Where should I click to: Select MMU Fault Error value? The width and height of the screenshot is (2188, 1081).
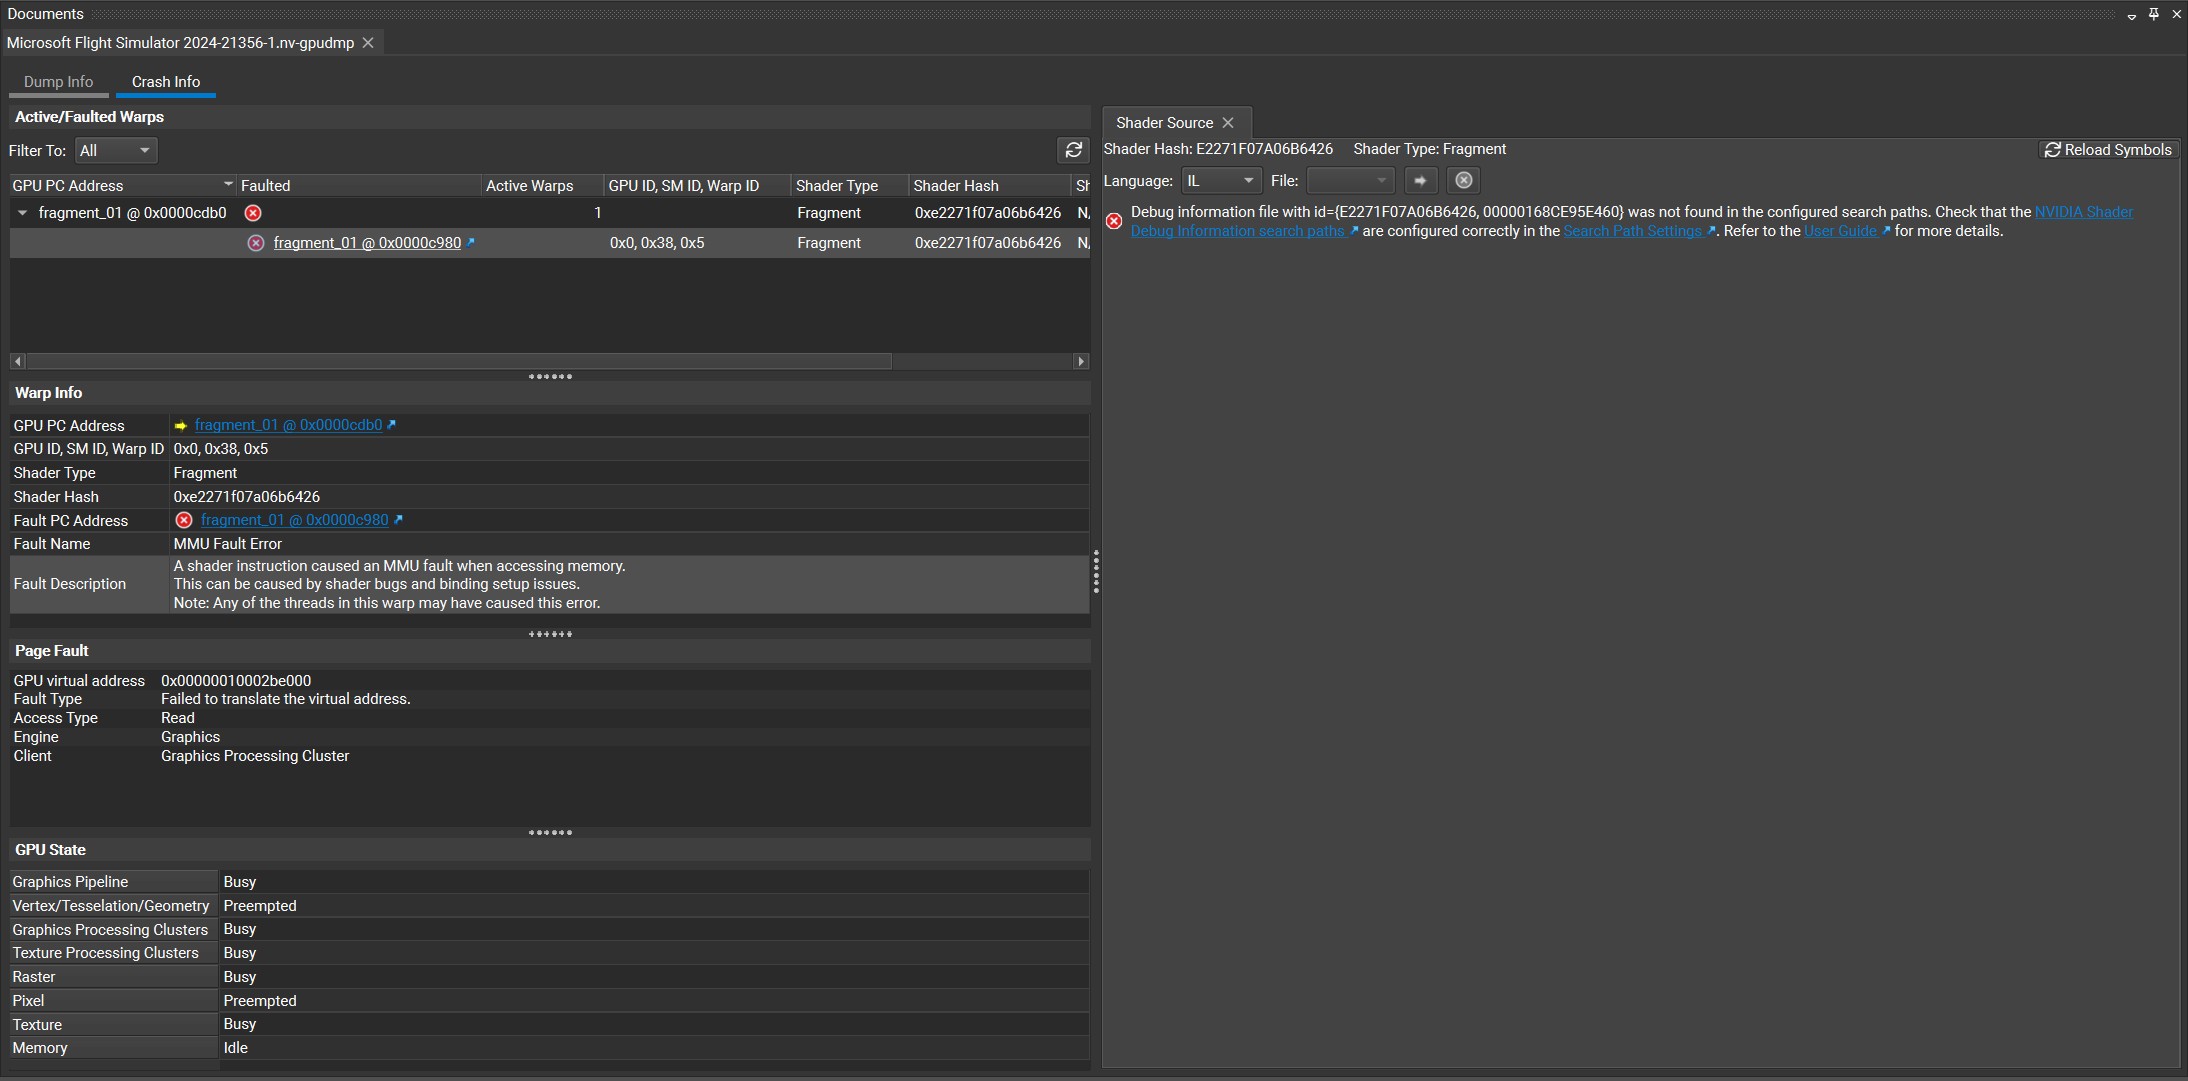[228, 544]
